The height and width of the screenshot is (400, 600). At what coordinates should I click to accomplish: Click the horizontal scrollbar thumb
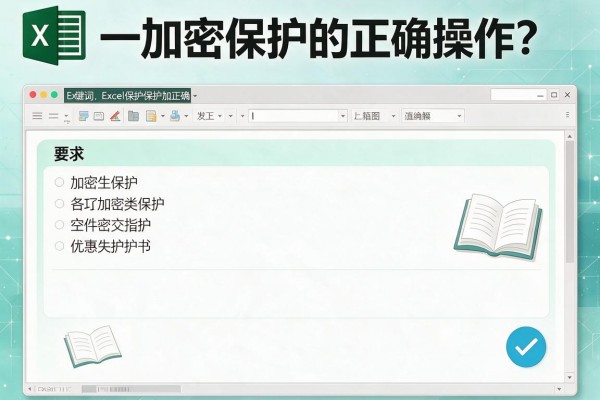pos(131,389)
